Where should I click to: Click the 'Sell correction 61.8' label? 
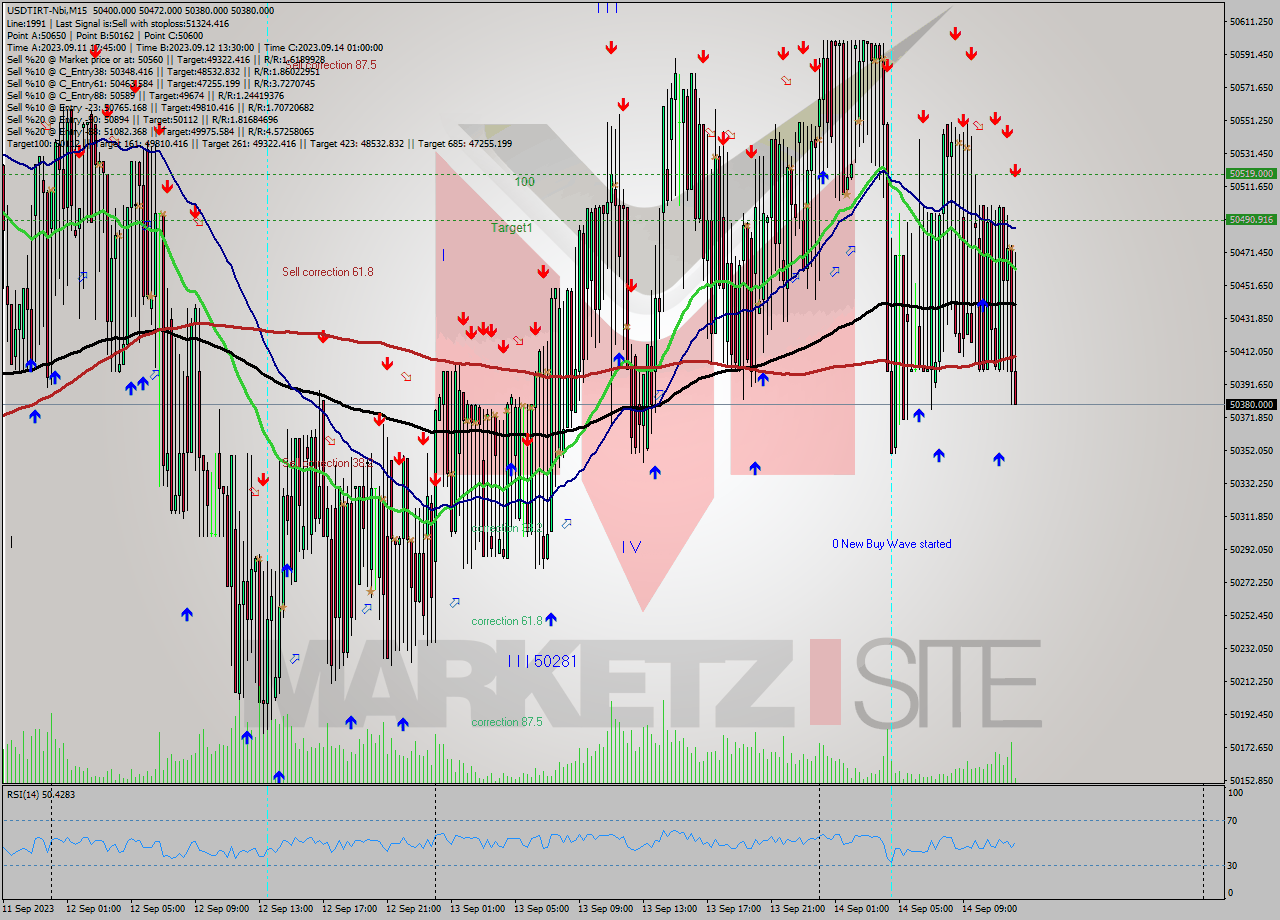pyautogui.click(x=328, y=272)
